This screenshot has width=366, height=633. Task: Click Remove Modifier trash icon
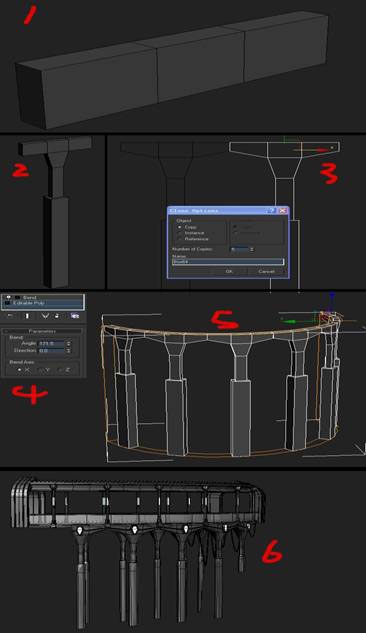57,316
